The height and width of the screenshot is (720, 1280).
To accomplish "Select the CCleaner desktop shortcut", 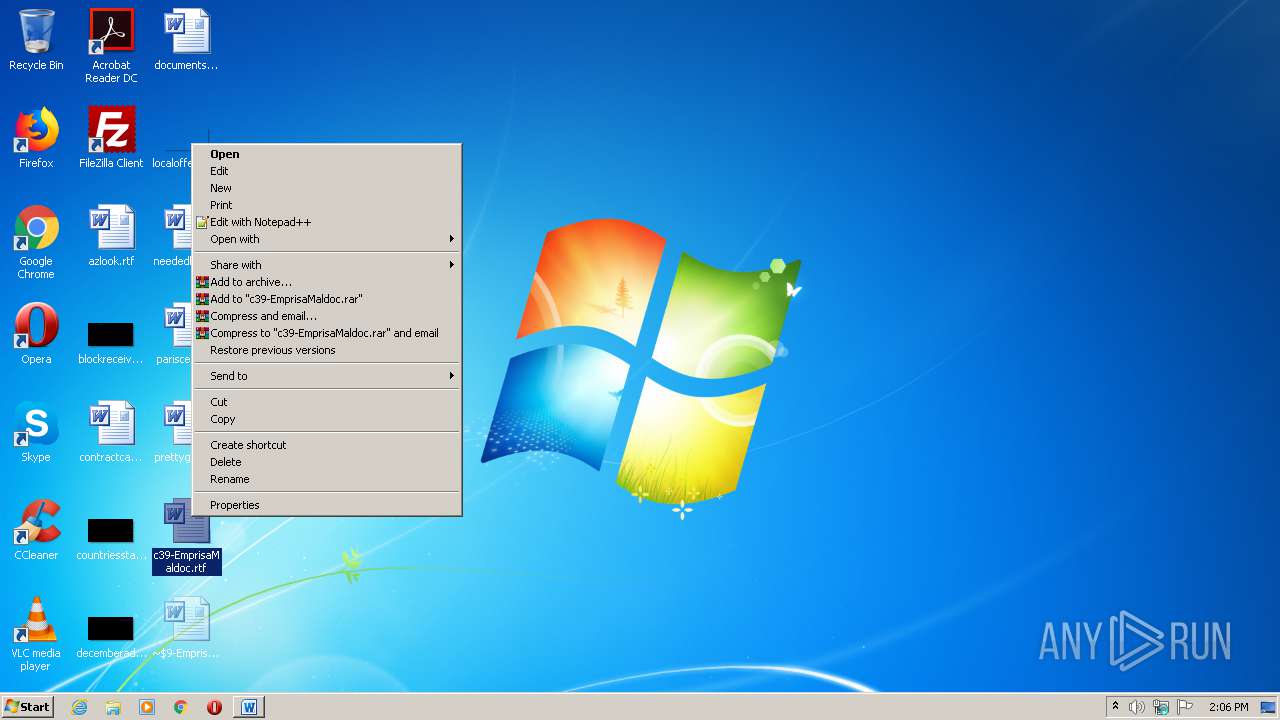I will pyautogui.click(x=36, y=530).
